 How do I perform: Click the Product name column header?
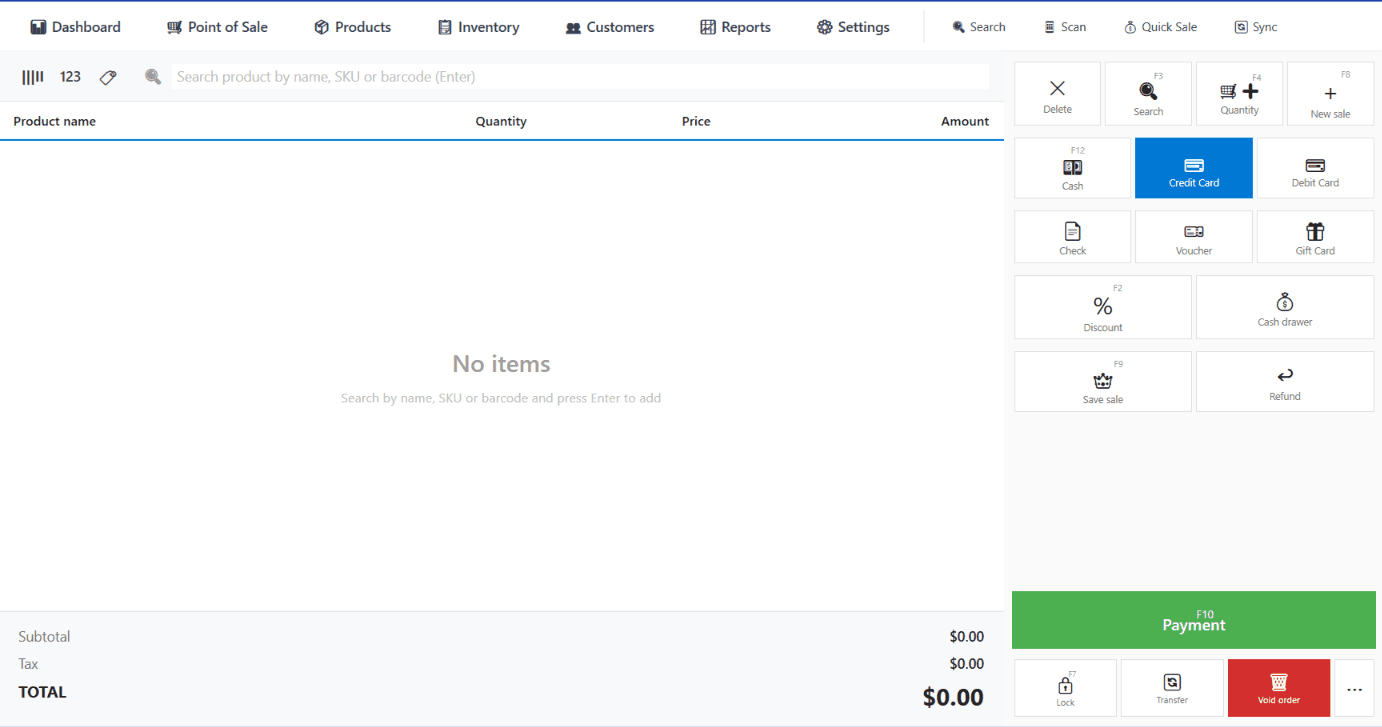click(x=55, y=121)
